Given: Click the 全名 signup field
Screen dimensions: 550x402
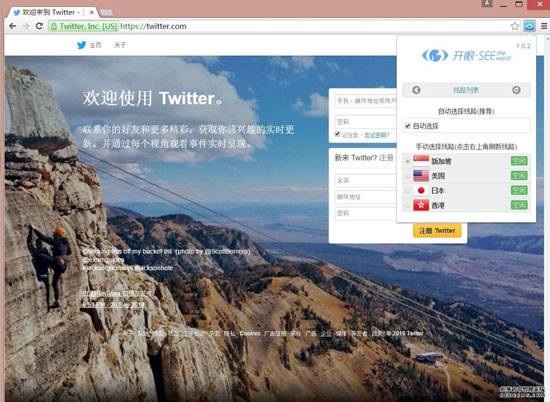Looking at the screenshot, I should (365, 180).
